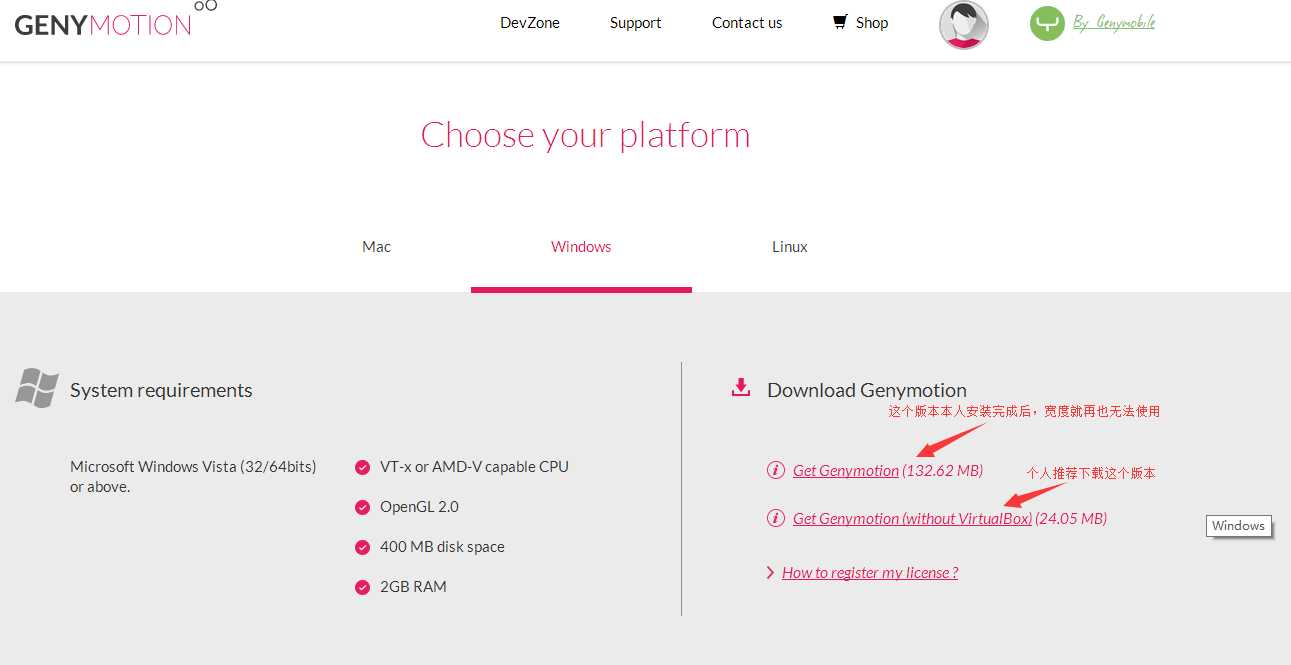Image resolution: width=1291 pixels, height=665 pixels.
Task: Click the Genymotion logo
Action: point(115,20)
